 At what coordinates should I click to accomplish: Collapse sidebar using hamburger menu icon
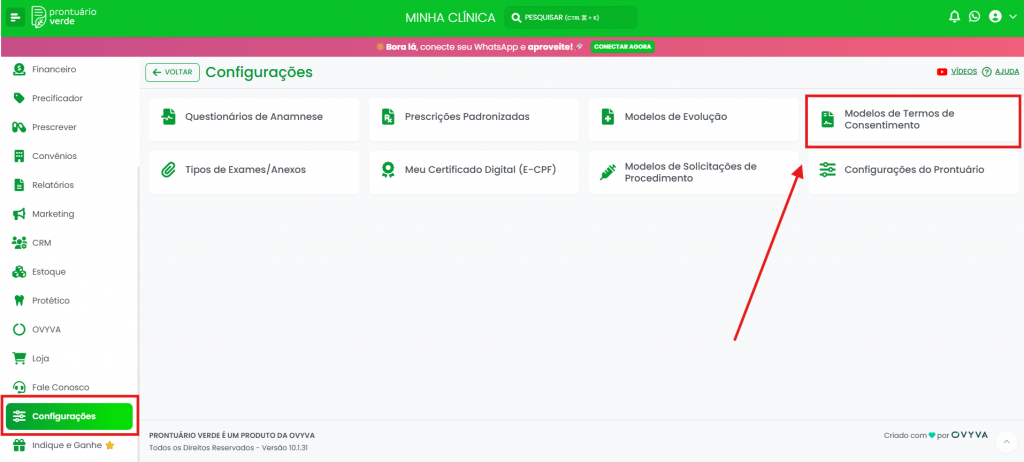point(16,17)
